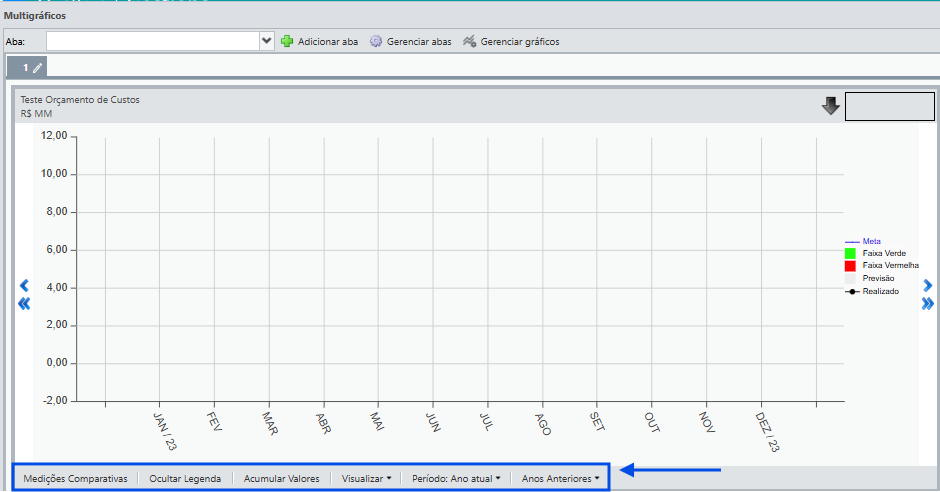Image resolution: width=940 pixels, height=492 pixels.
Task: Click the green Faixa Verde legend swatch
Action: pyautogui.click(x=850, y=254)
